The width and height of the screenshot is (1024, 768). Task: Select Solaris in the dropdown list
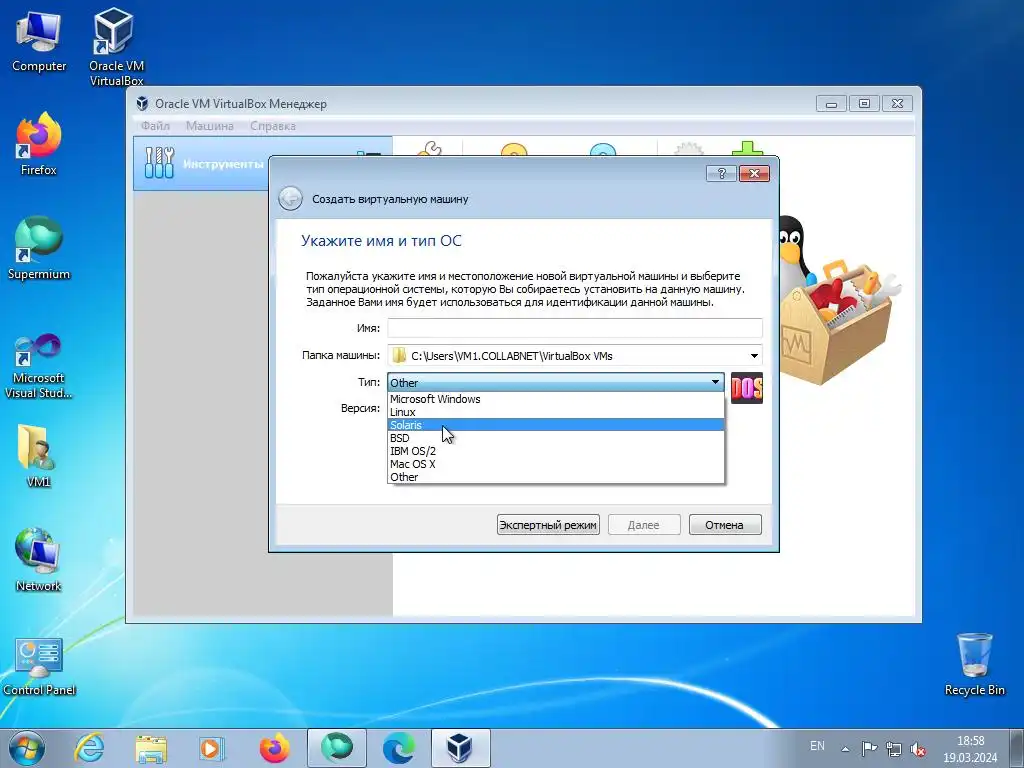pos(556,425)
